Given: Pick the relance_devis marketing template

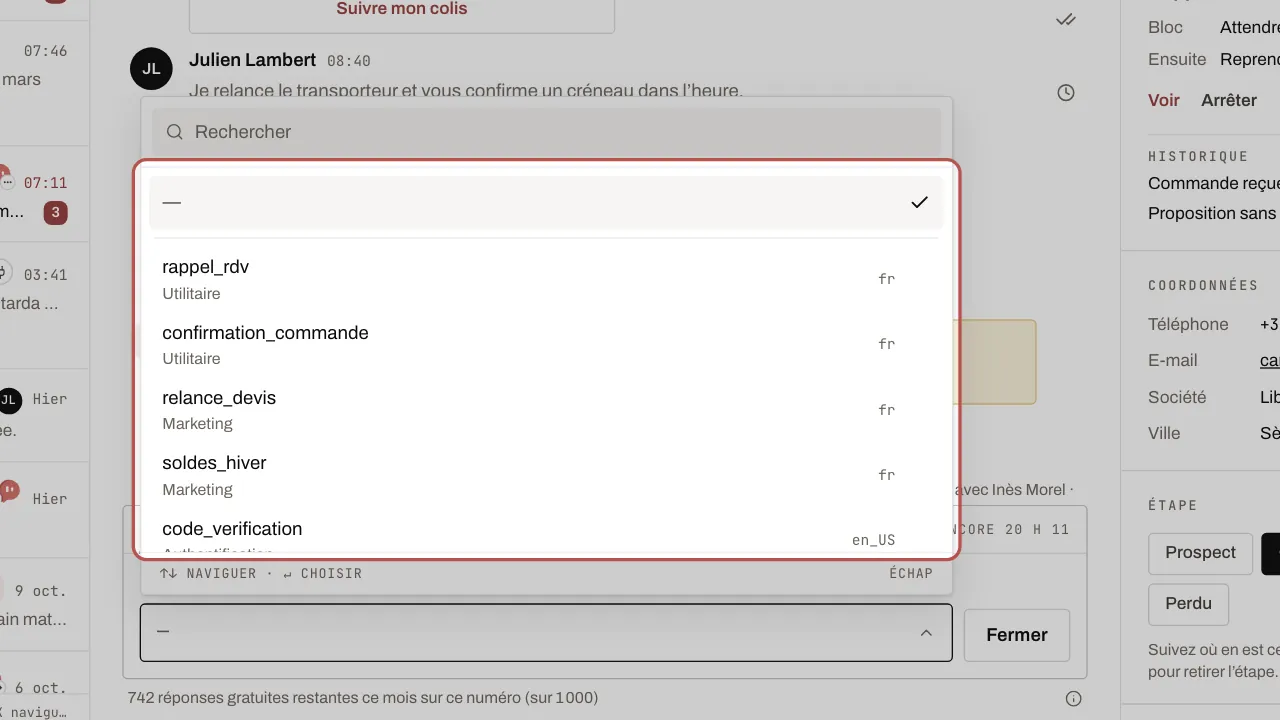Looking at the screenshot, I should tap(546, 410).
